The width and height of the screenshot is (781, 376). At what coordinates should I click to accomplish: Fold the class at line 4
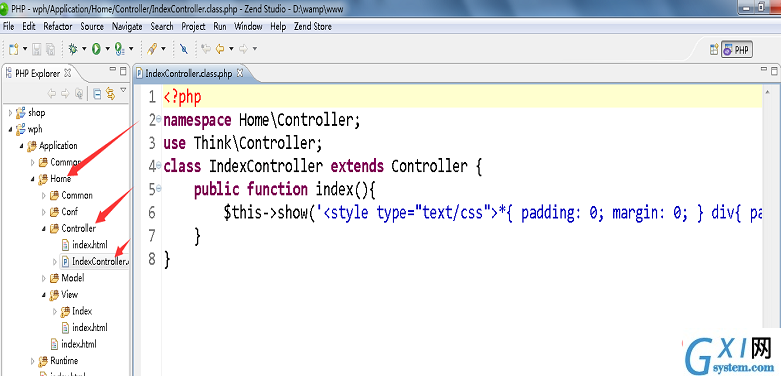[159, 165]
